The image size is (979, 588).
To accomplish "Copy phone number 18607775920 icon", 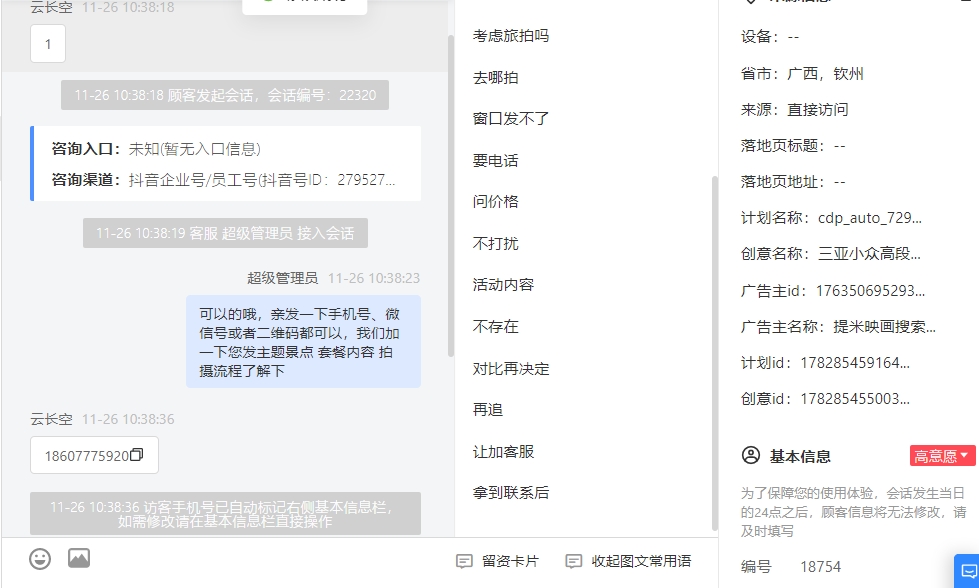I will pos(136,455).
